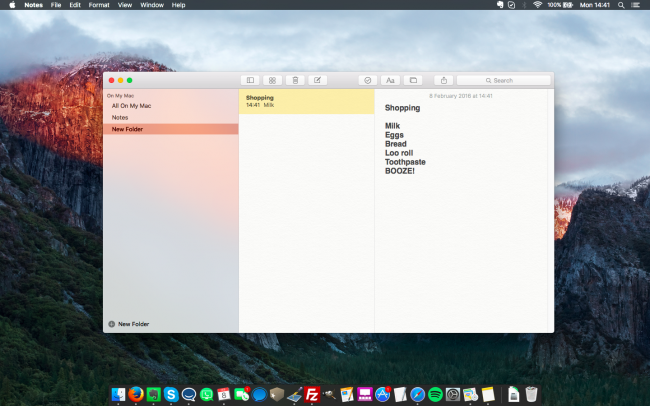Viewport: 650px width, 406px height.
Task: Launch Safari from the Dock
Action: point(417,394)
